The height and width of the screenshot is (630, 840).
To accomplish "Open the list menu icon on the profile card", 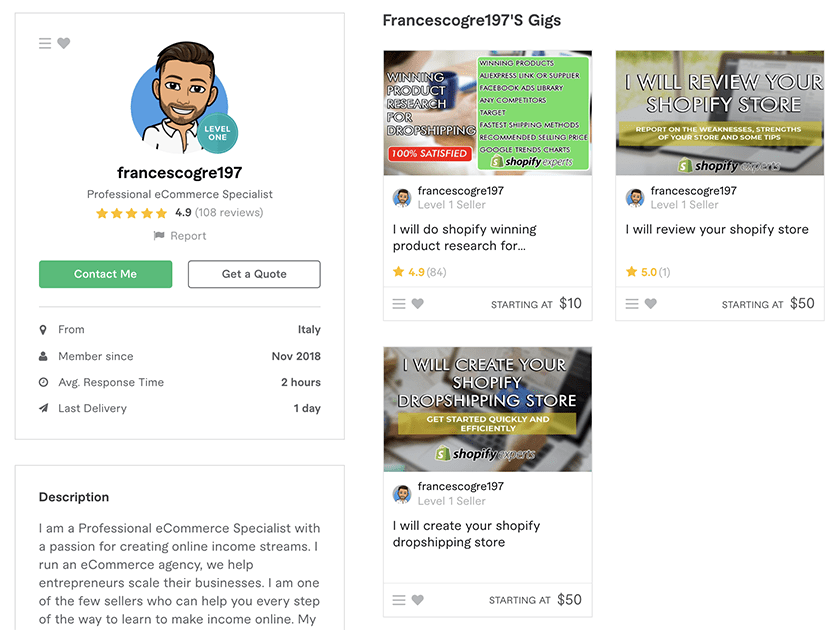I will click(x=45, y=43).
